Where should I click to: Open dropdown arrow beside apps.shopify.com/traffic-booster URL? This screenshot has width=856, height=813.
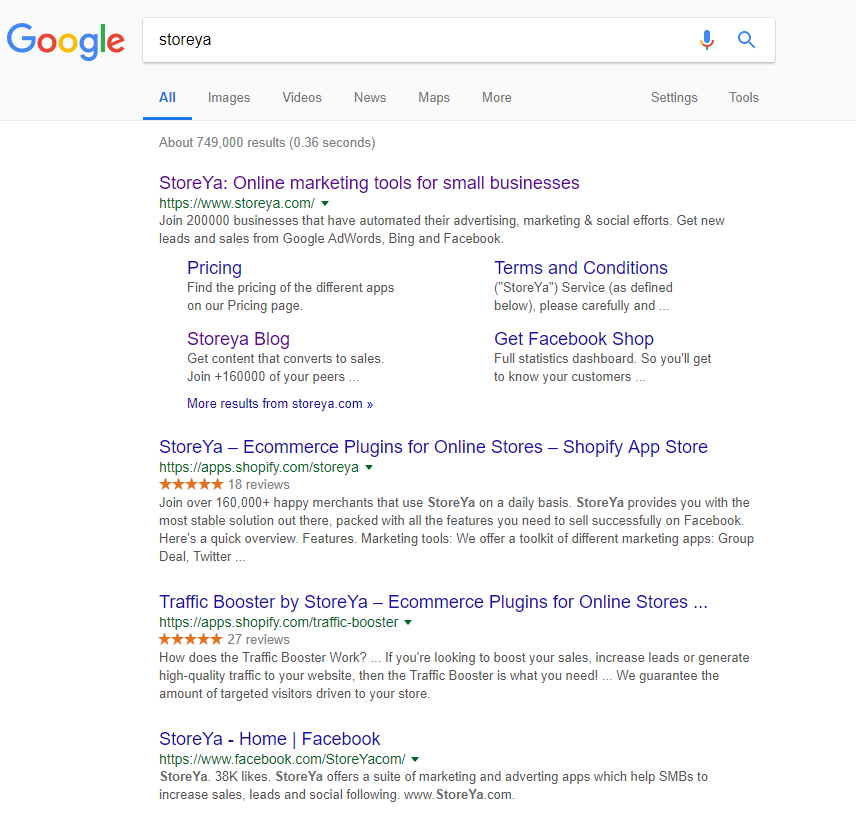coord(408,622)
